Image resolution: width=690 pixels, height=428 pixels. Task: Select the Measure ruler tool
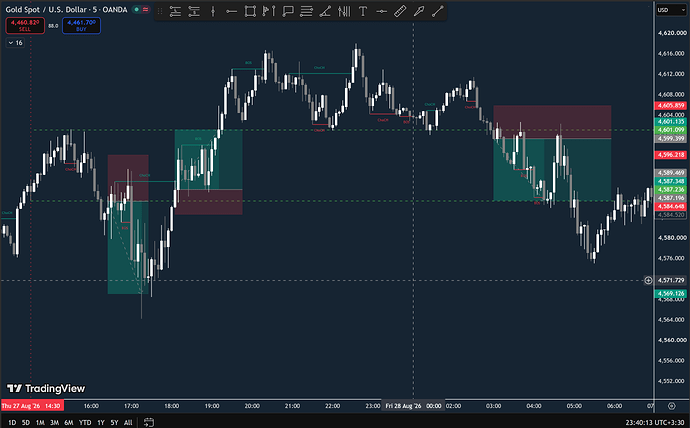click(x=400, y=12)
